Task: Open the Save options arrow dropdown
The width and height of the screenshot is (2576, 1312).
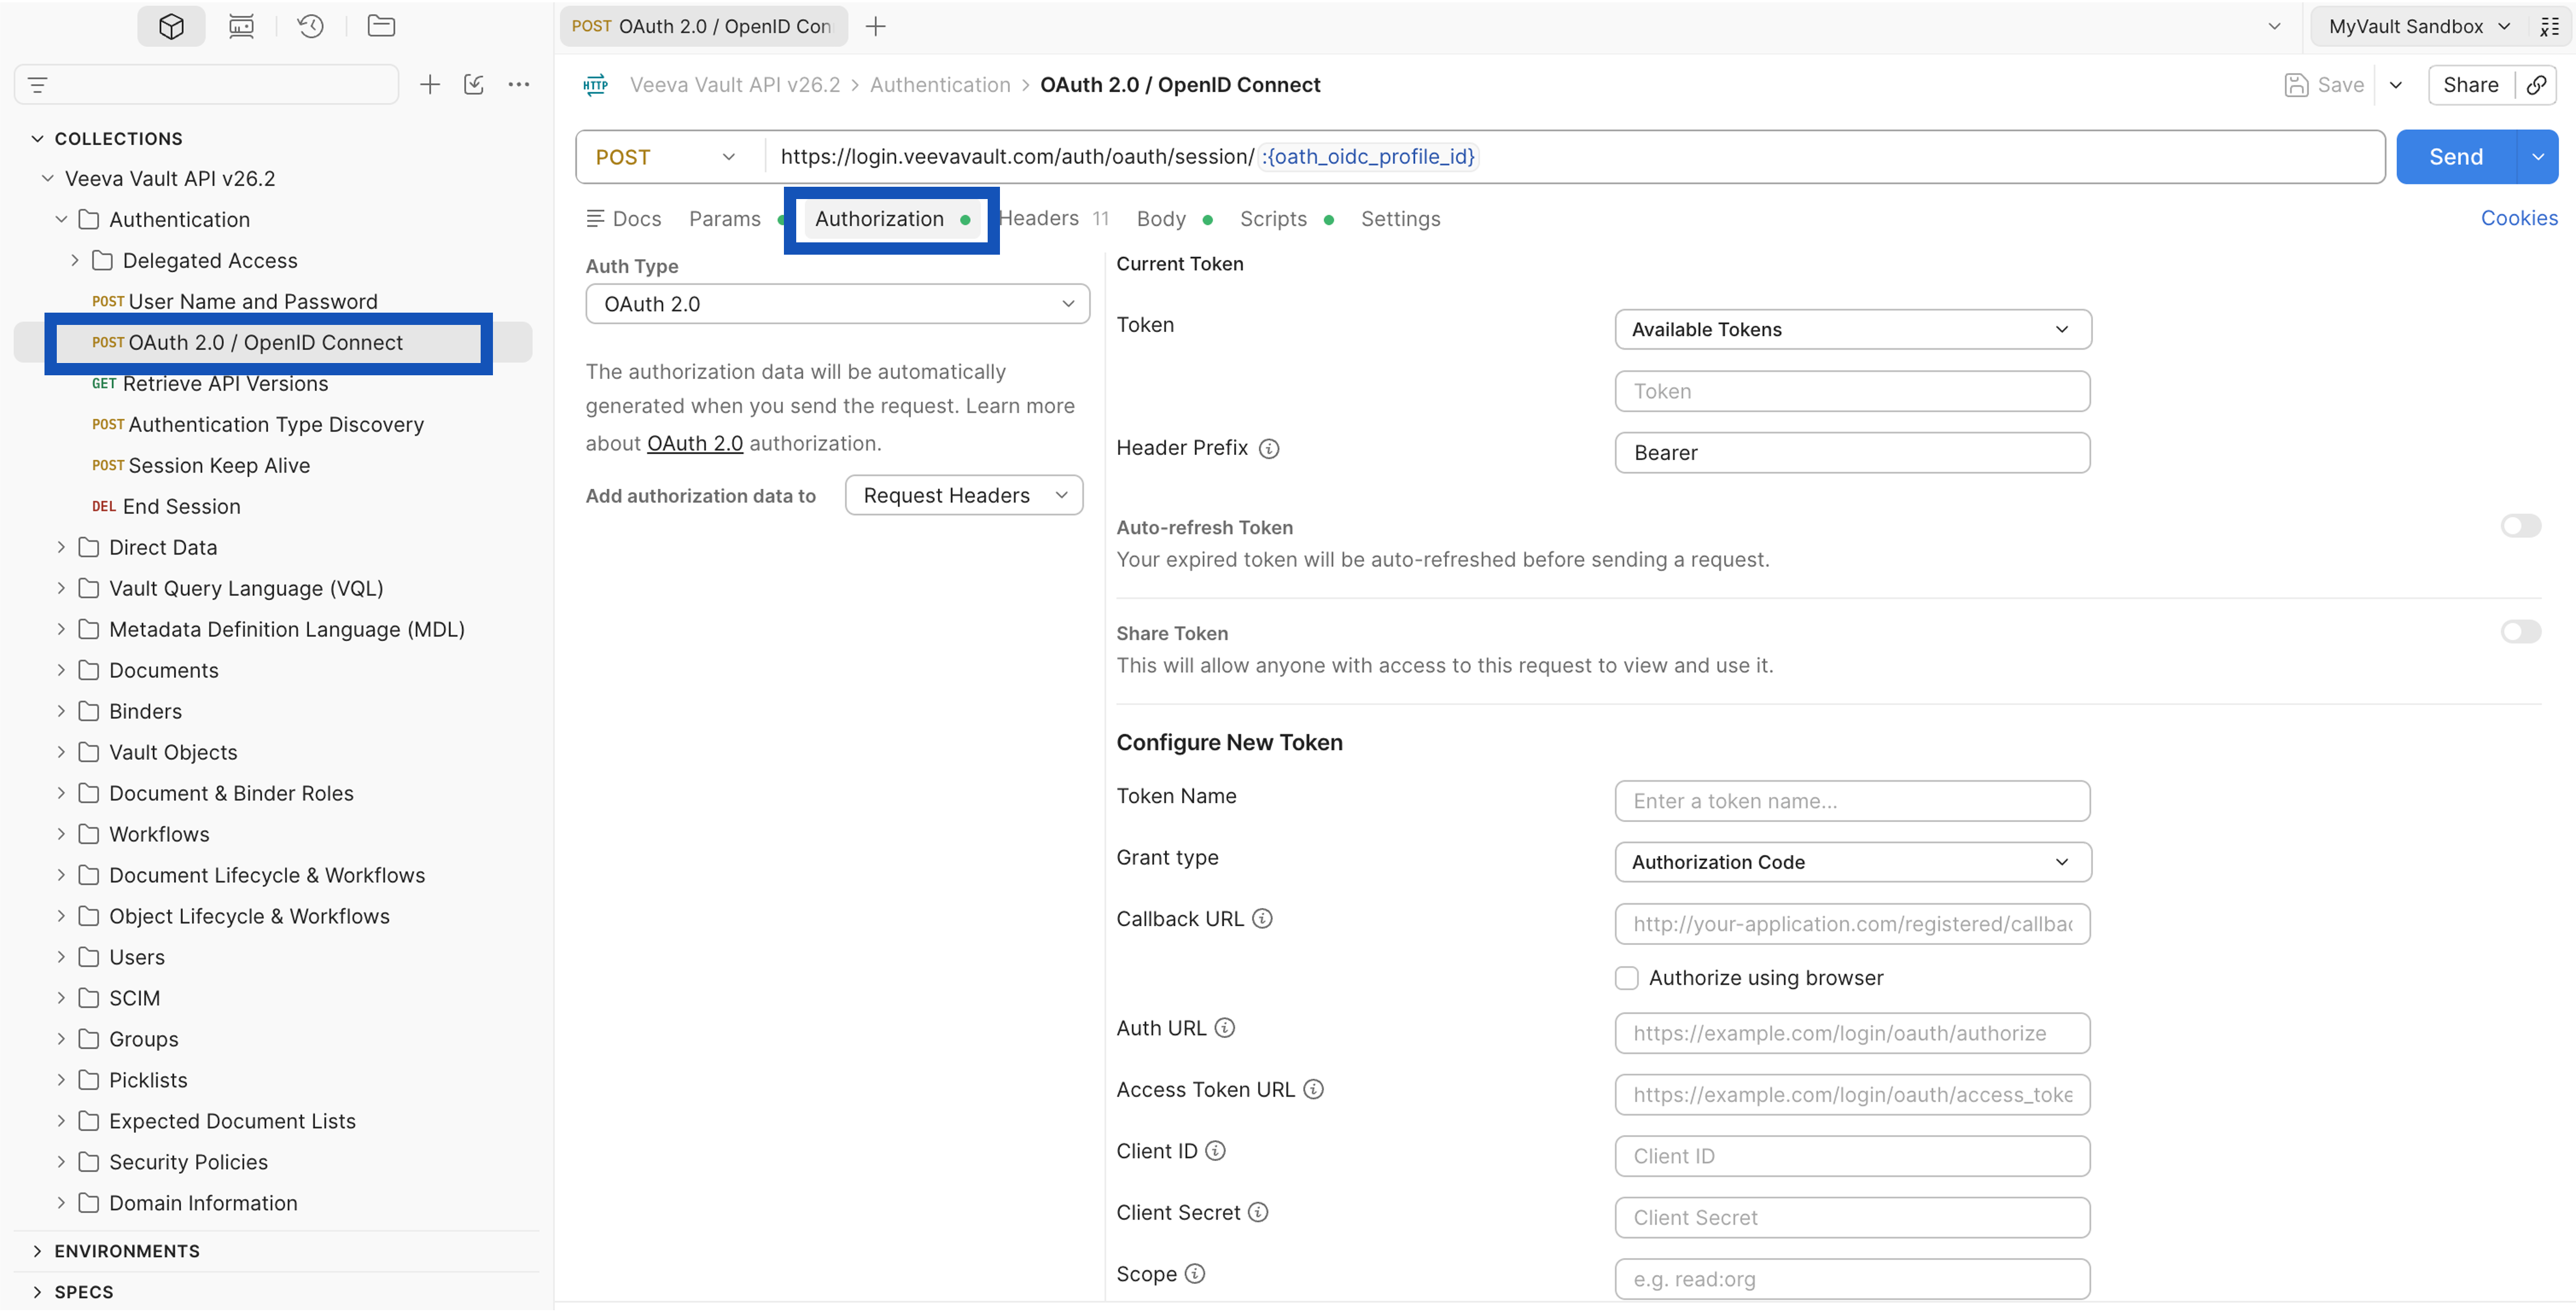Action: (2396, 85)
